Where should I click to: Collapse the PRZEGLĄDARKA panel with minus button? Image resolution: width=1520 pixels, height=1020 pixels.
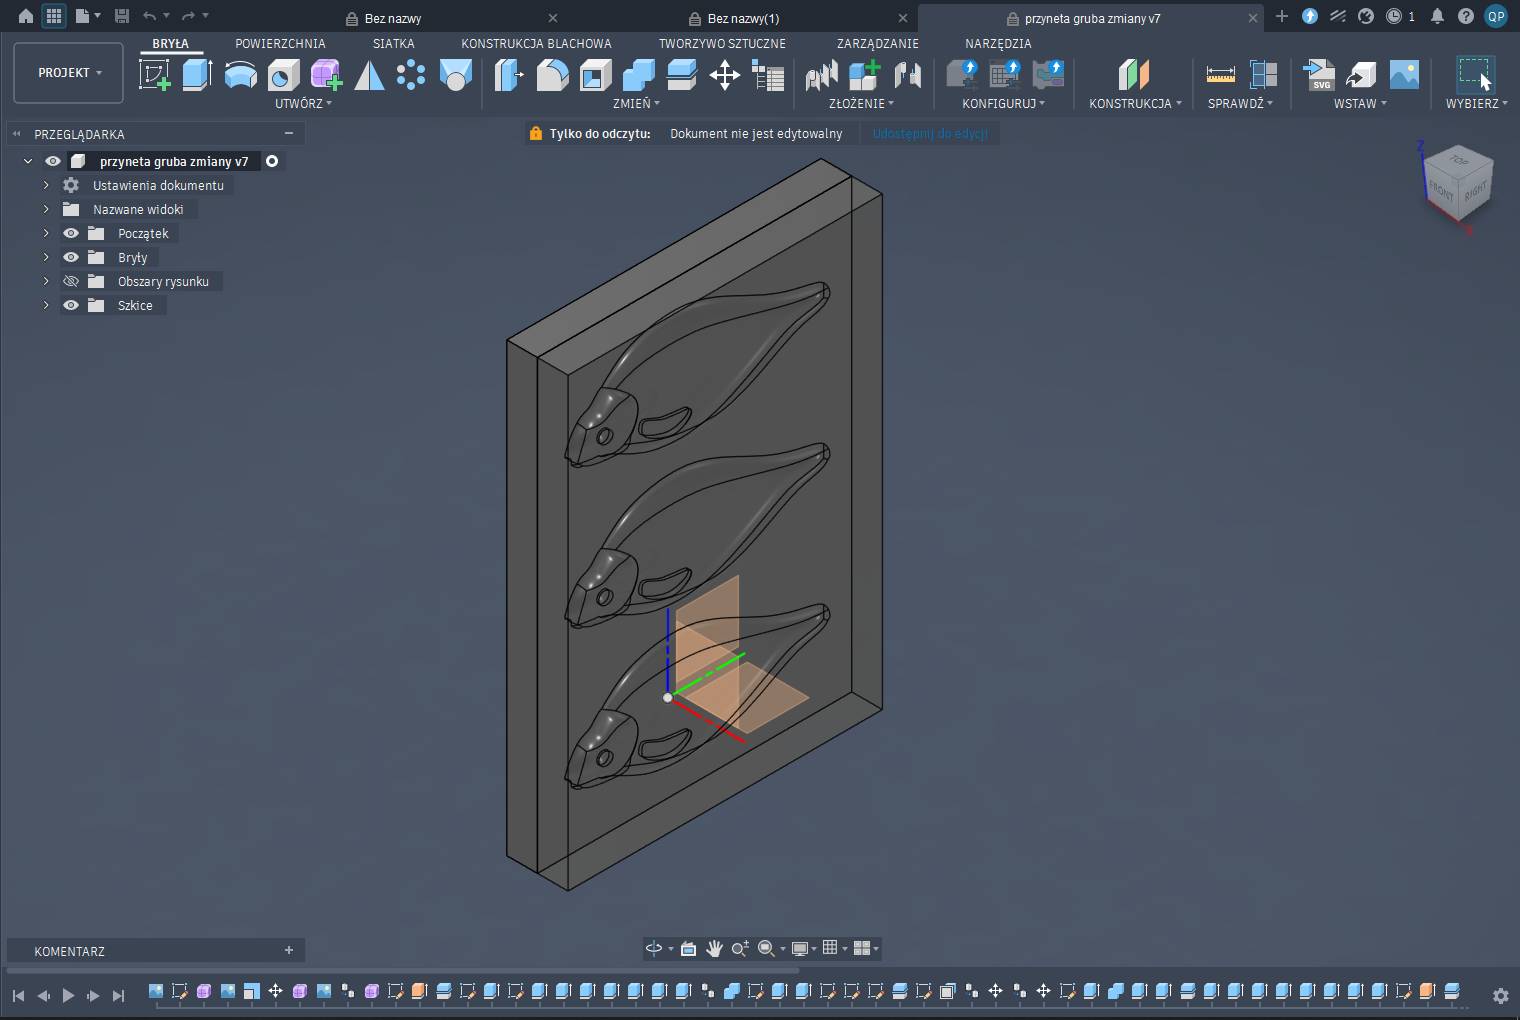[289, 133]
